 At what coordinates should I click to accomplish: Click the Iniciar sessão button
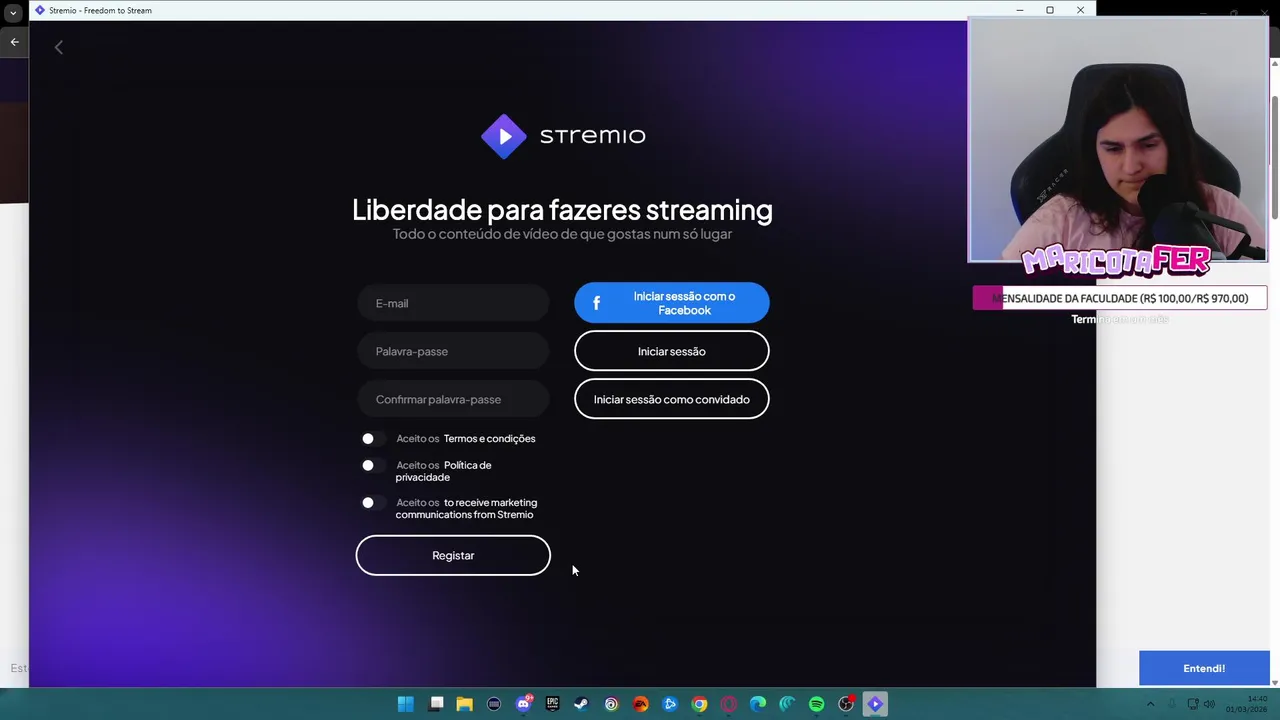click(x=672, y=351)
